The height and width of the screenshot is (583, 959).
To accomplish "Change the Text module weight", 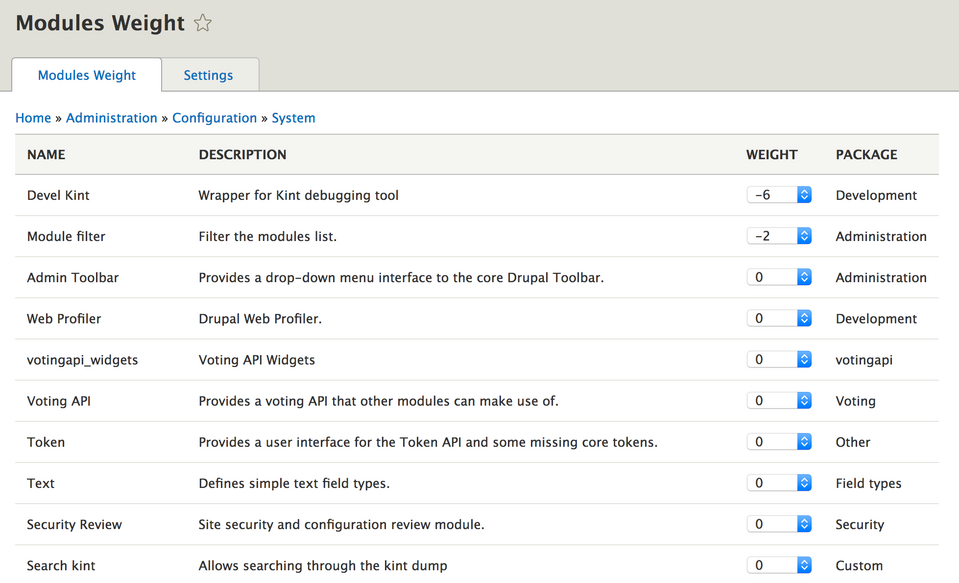I will (779, 483).
